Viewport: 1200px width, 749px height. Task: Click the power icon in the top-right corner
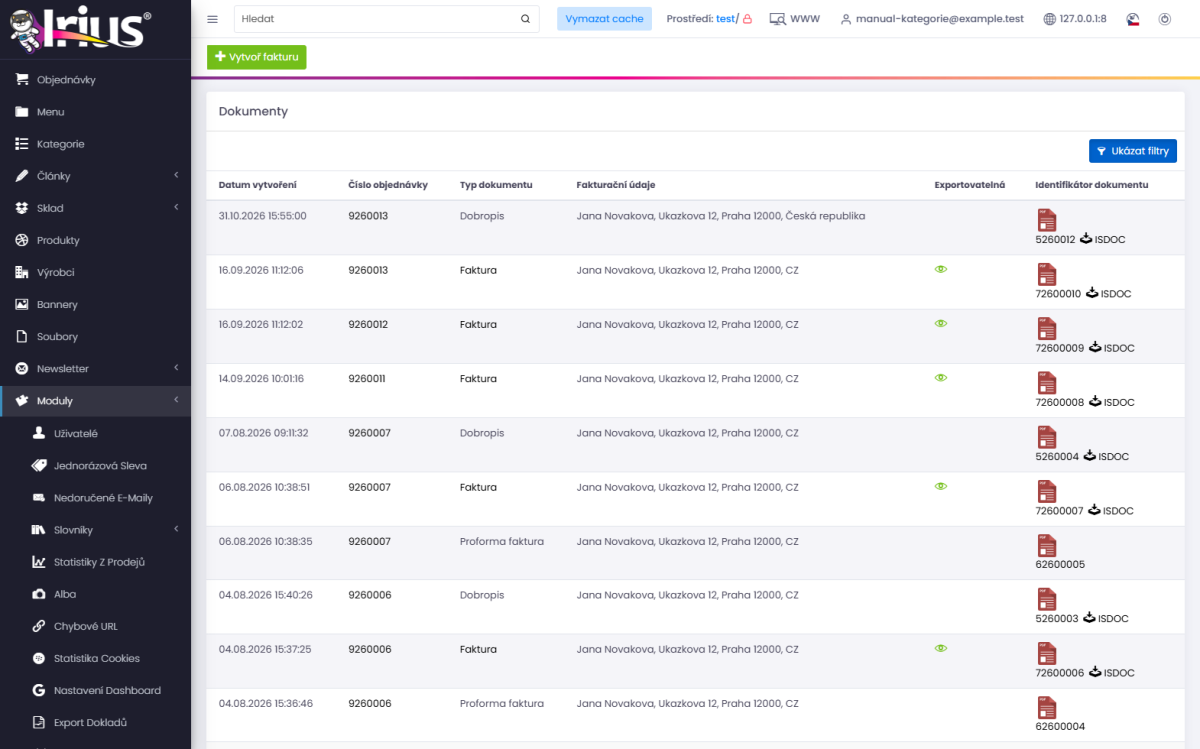pyautogui.click(x=1165, y=19)
